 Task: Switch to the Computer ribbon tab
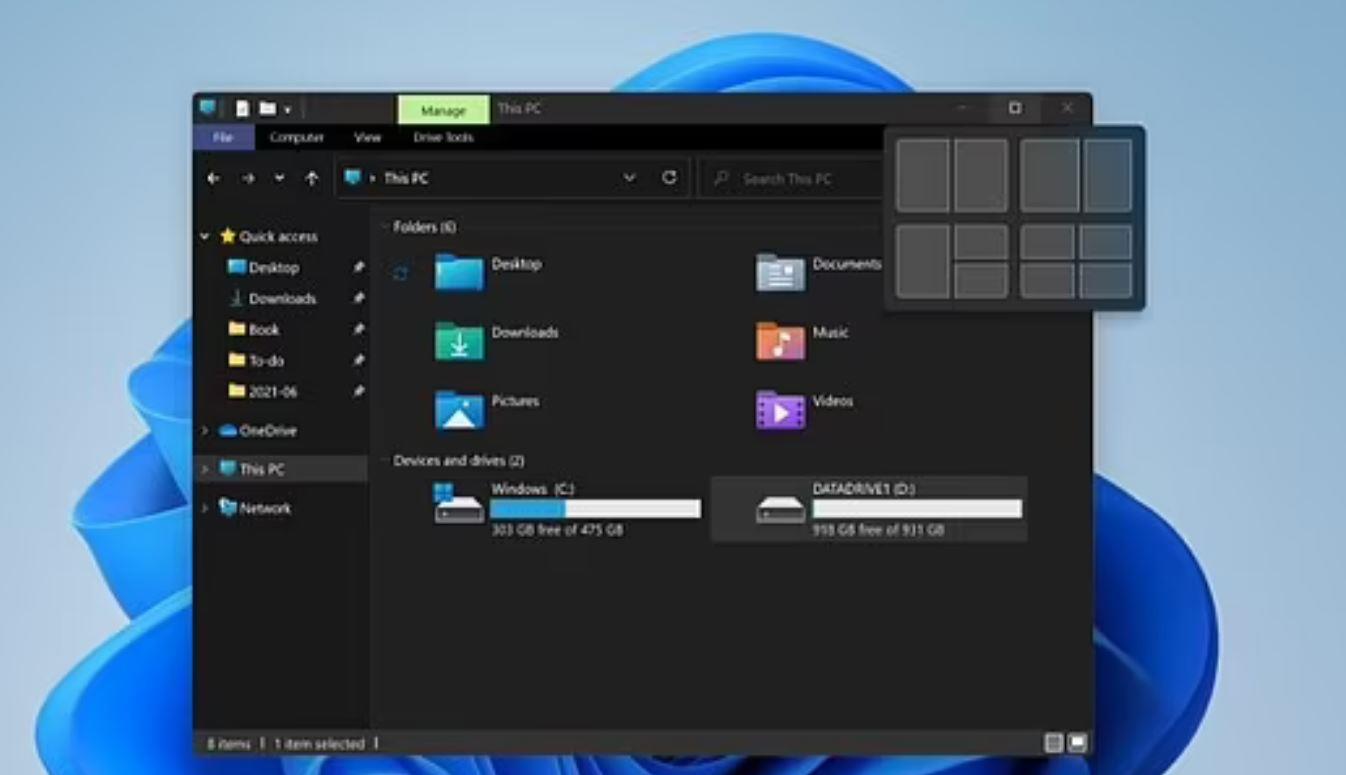297,137
